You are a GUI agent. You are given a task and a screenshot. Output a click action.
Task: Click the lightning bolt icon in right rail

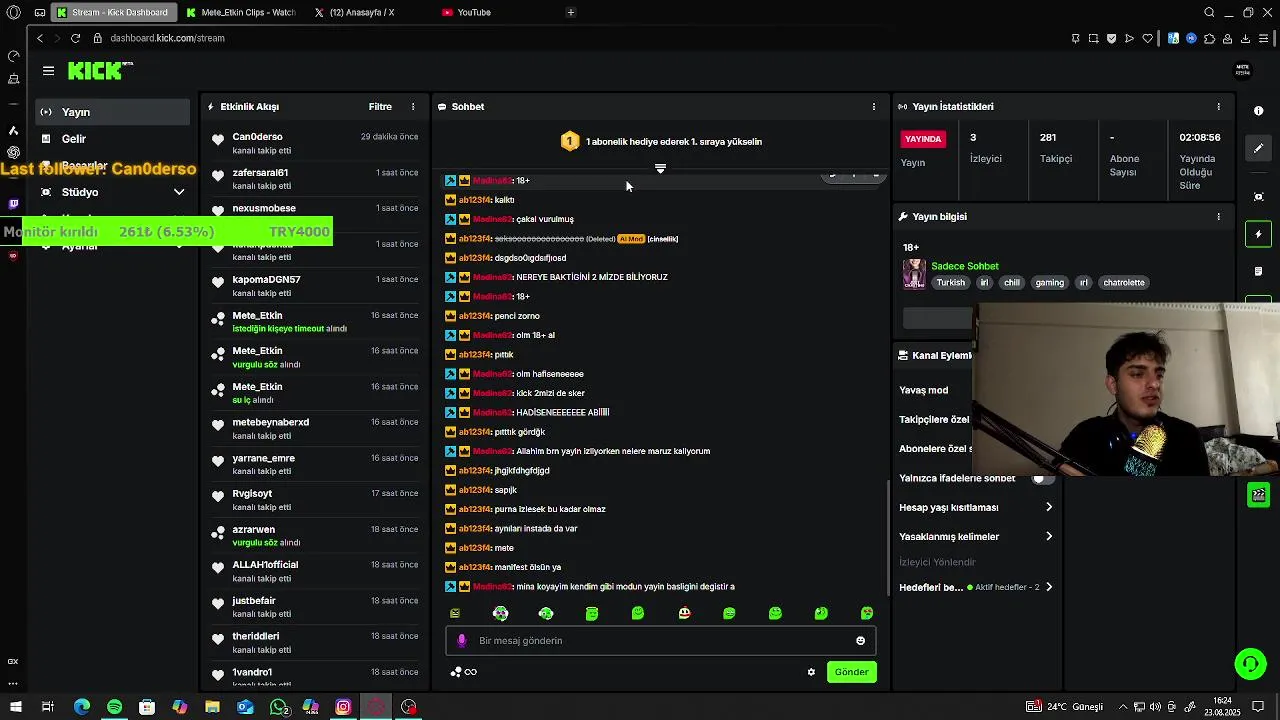tap(1259, 234)
